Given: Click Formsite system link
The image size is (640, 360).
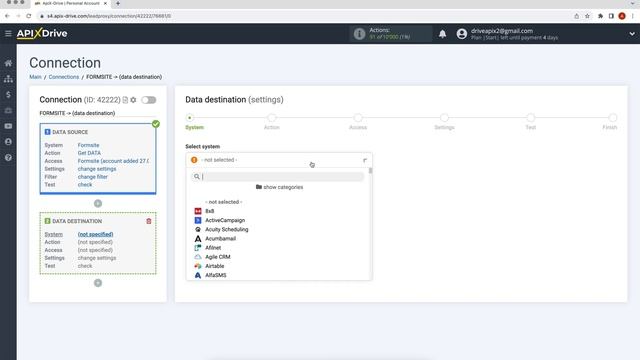Looking at the screenshot, I should click(89, 145).
